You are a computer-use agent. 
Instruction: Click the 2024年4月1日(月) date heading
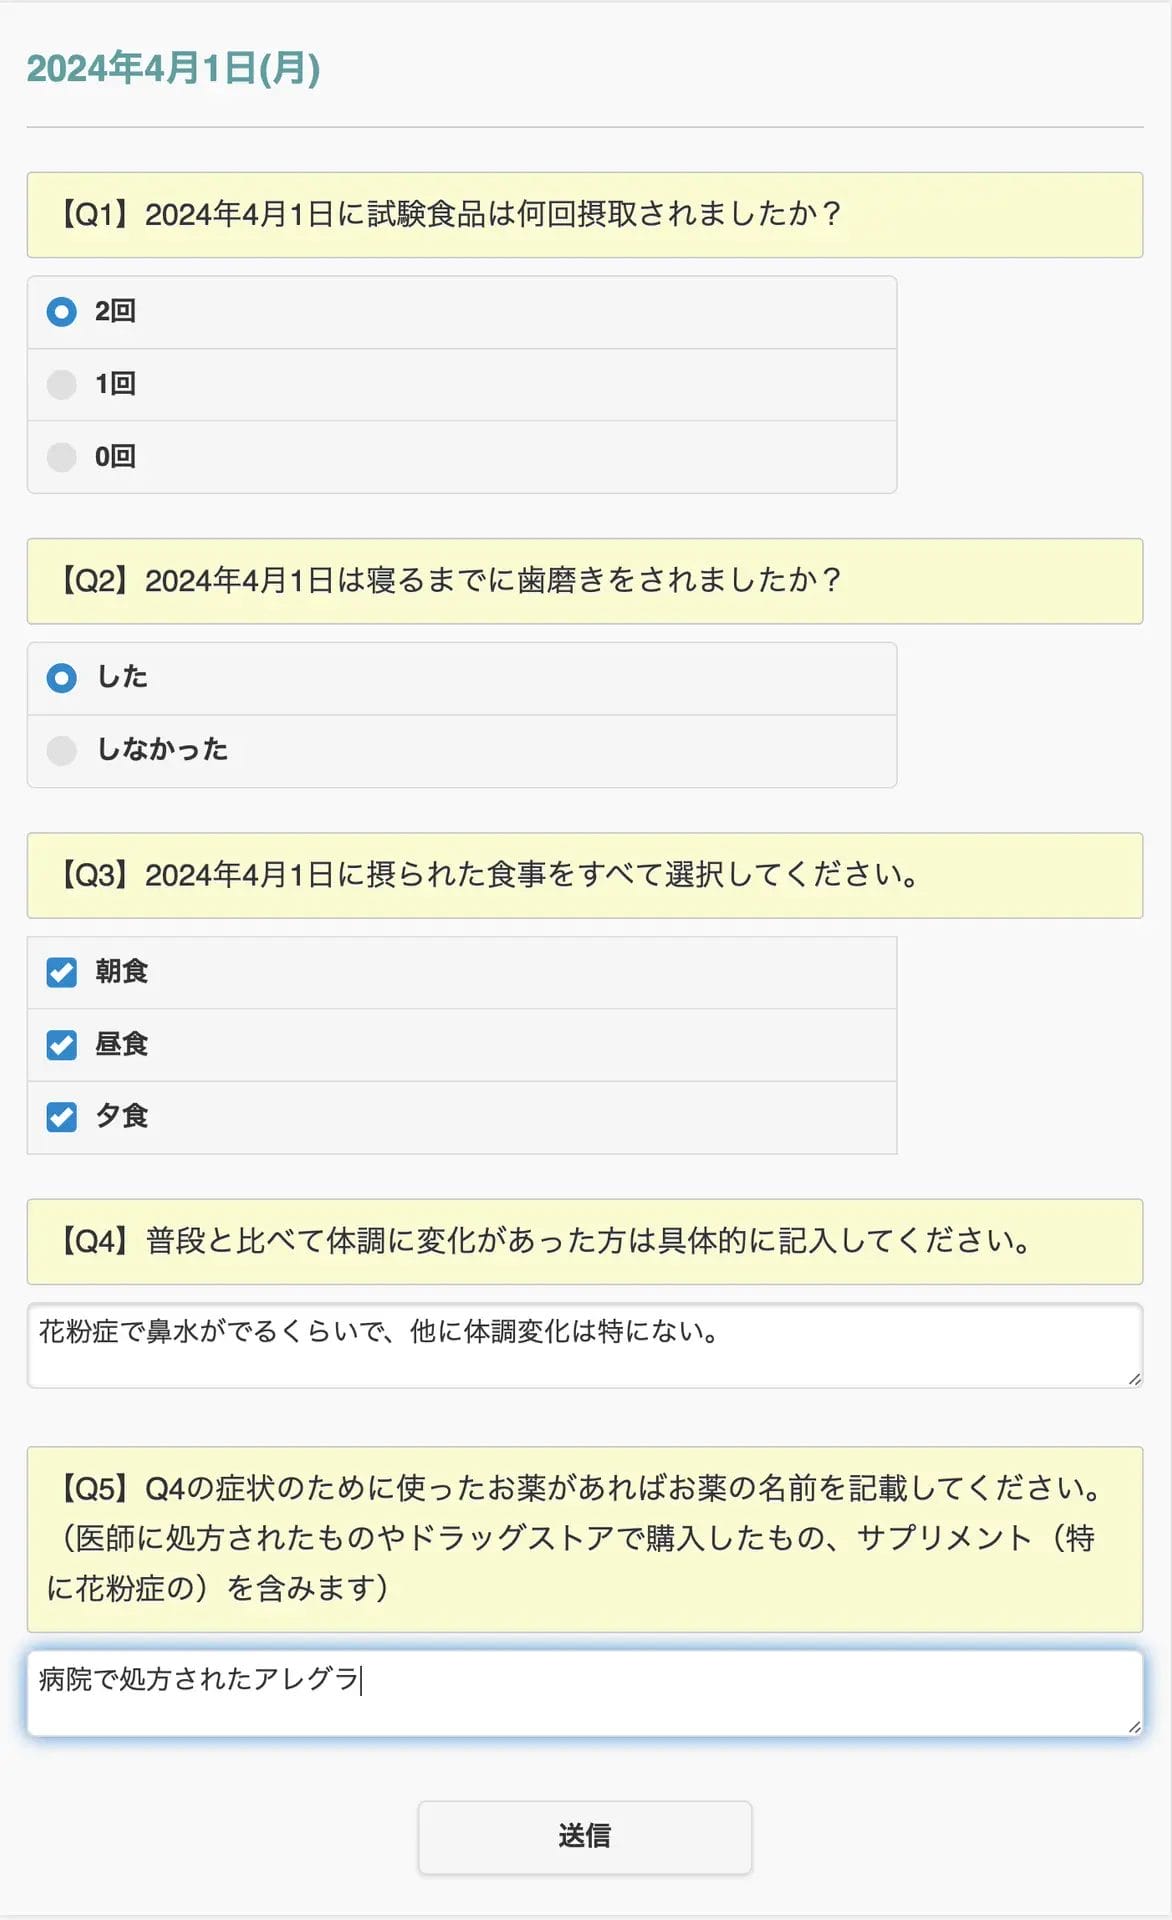pyautogui.click(x=174, y=69)
